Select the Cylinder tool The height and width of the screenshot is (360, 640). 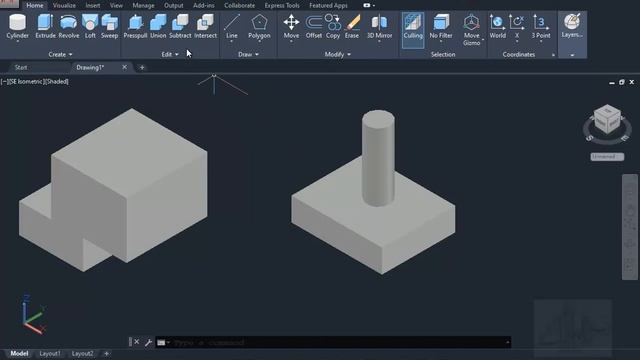click(x=18, y=27)
